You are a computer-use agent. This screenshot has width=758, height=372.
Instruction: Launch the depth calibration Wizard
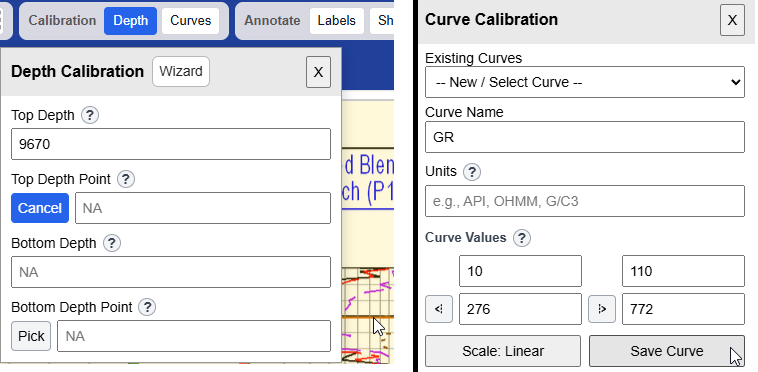coord(181,72)
